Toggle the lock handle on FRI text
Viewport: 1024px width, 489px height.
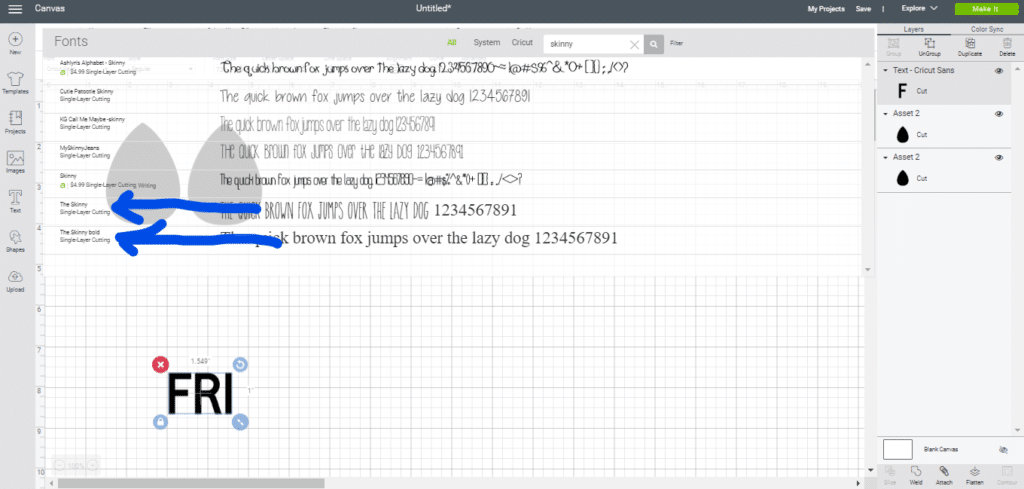[x=160, y=422]
